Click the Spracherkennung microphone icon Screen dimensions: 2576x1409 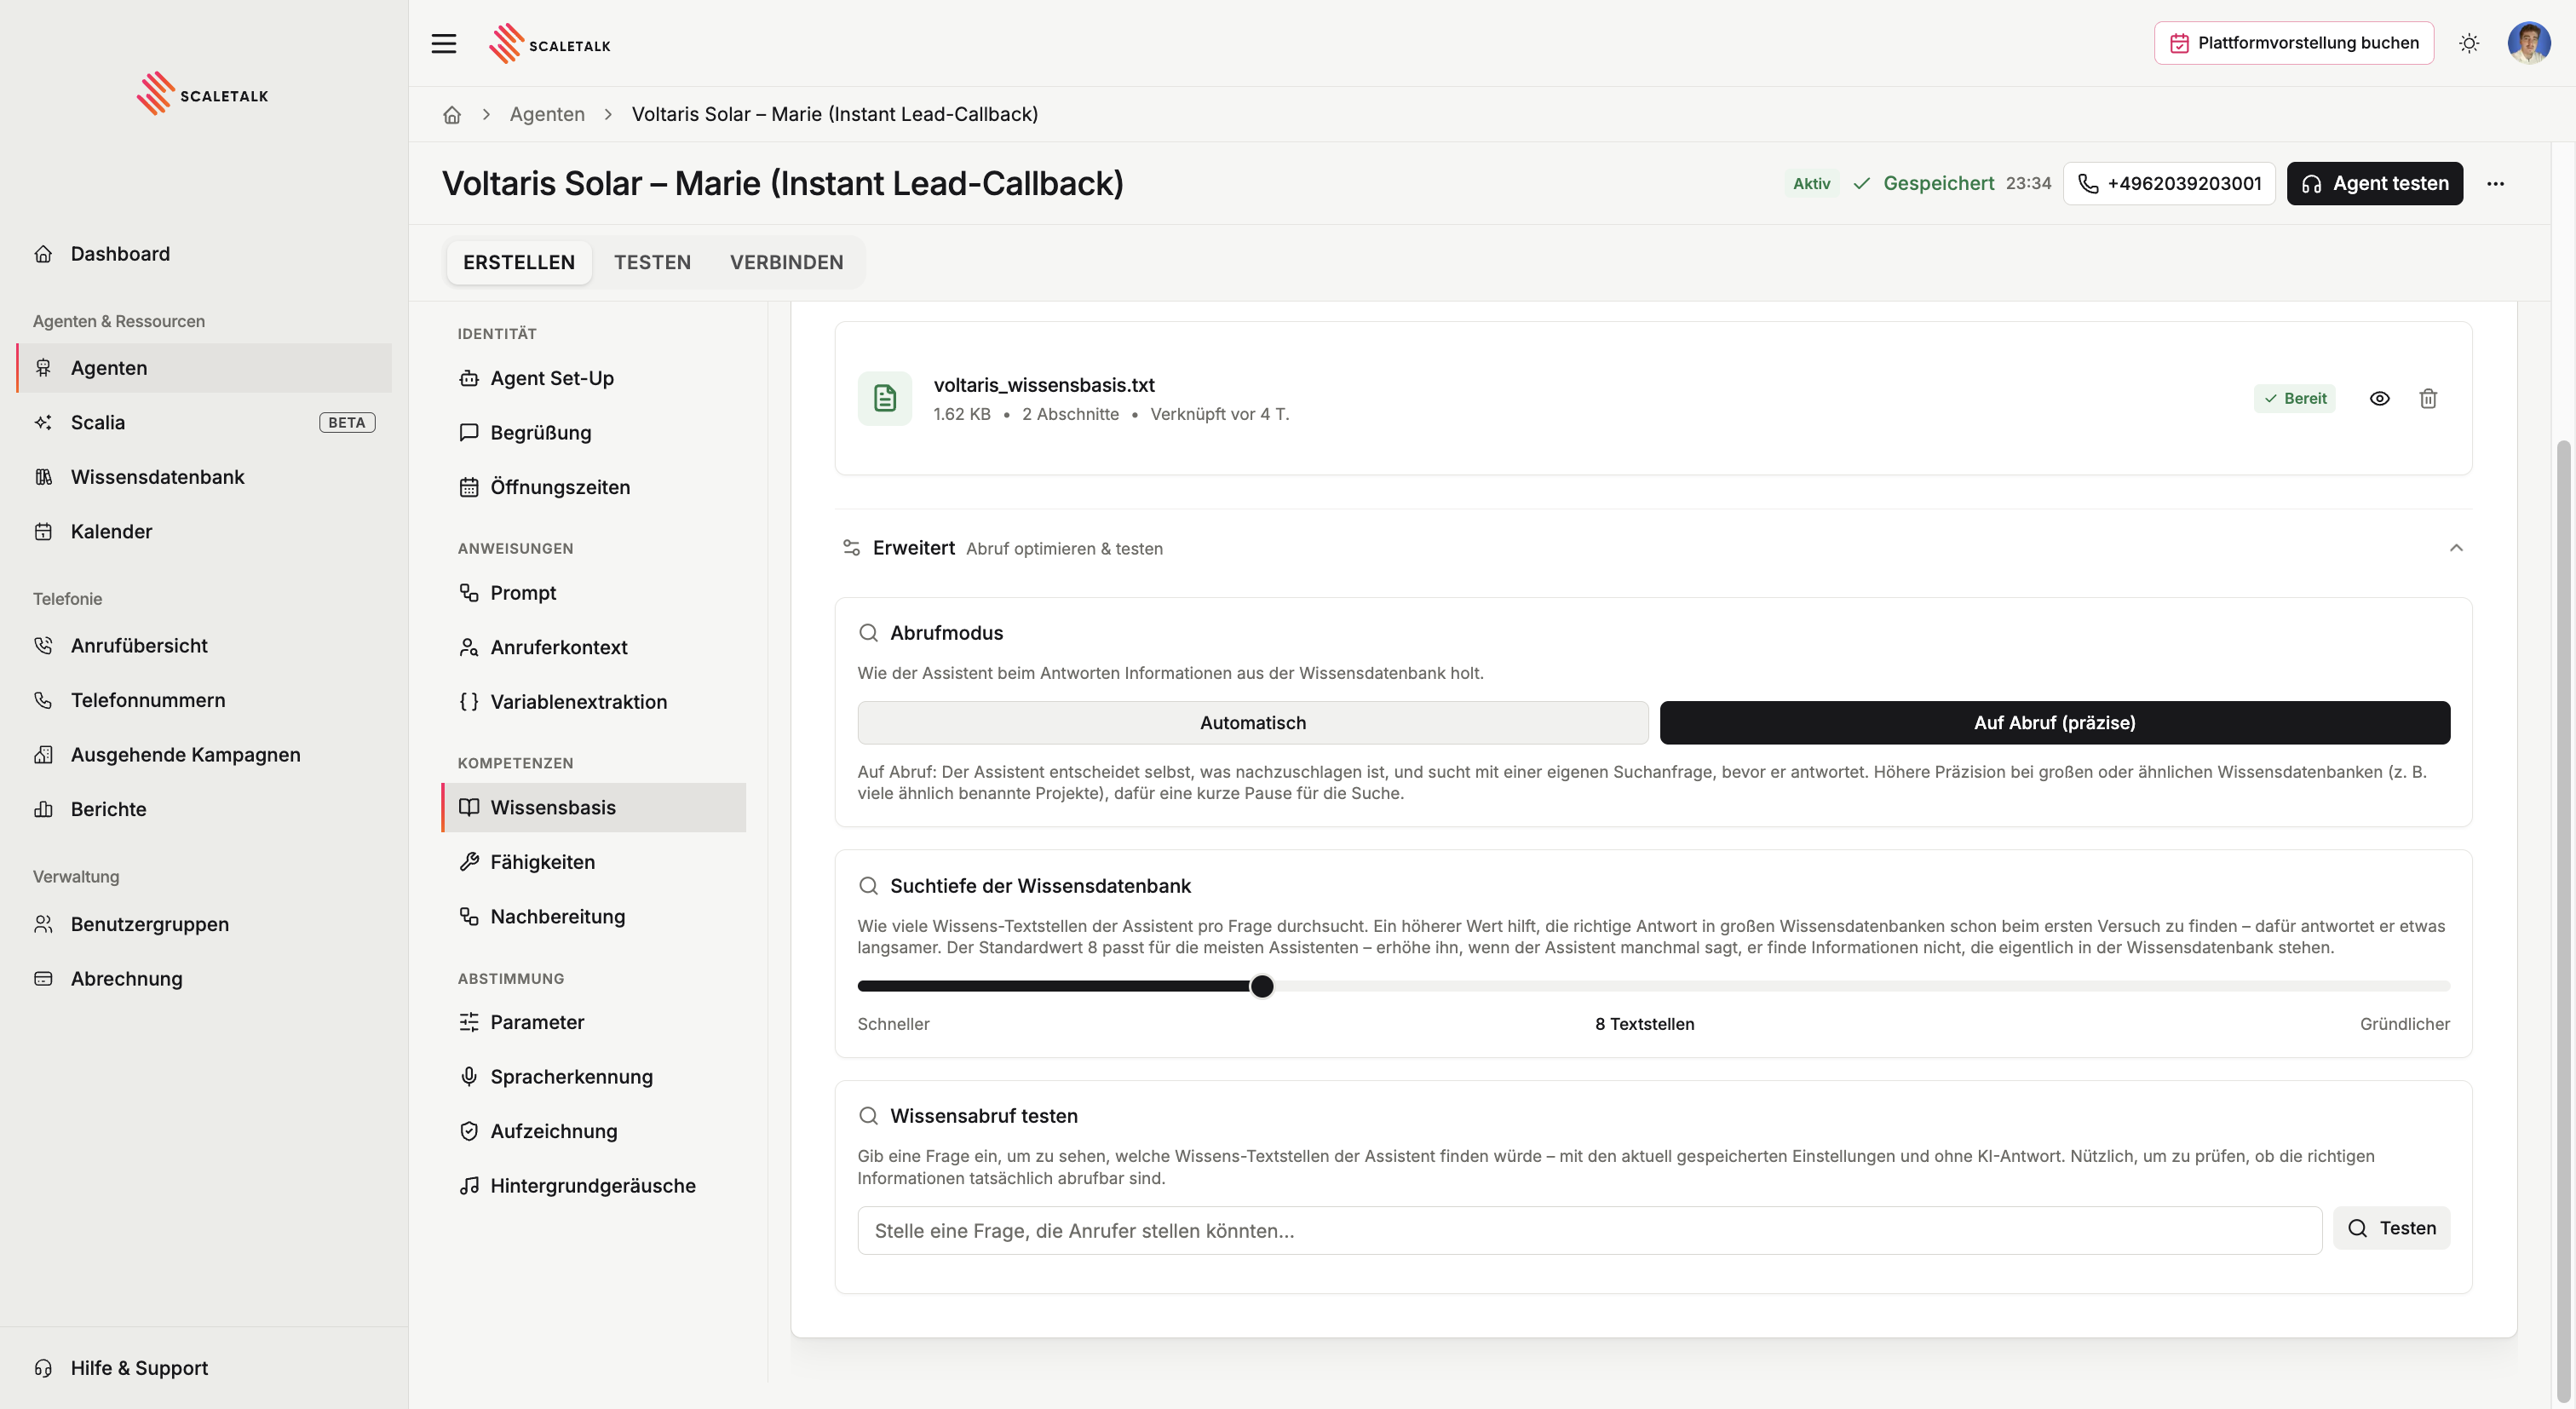tap(469, 1077)
